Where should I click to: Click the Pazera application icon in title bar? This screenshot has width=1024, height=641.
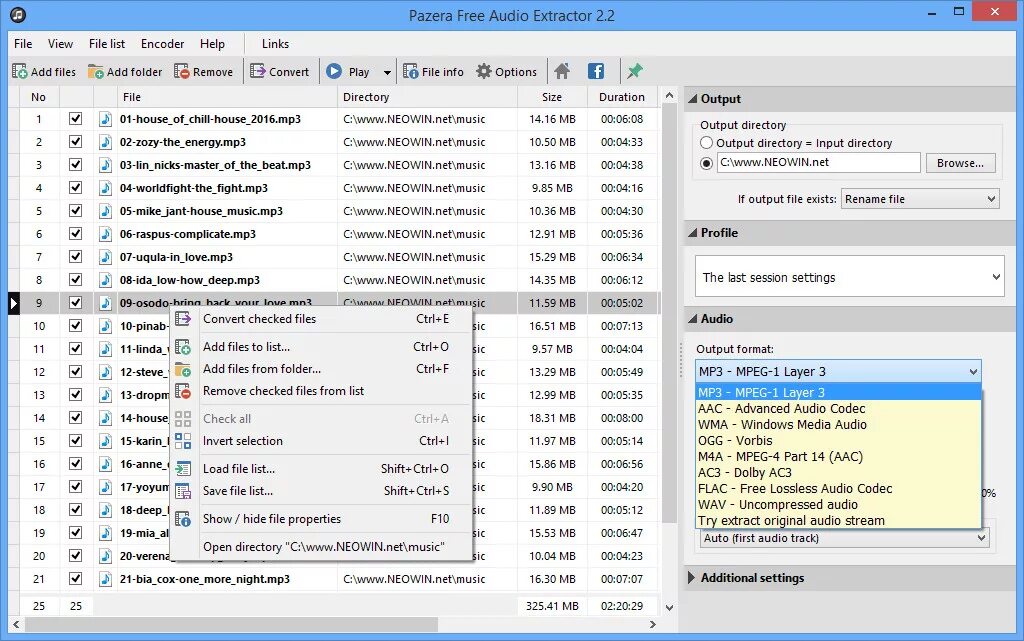point(18,14)
